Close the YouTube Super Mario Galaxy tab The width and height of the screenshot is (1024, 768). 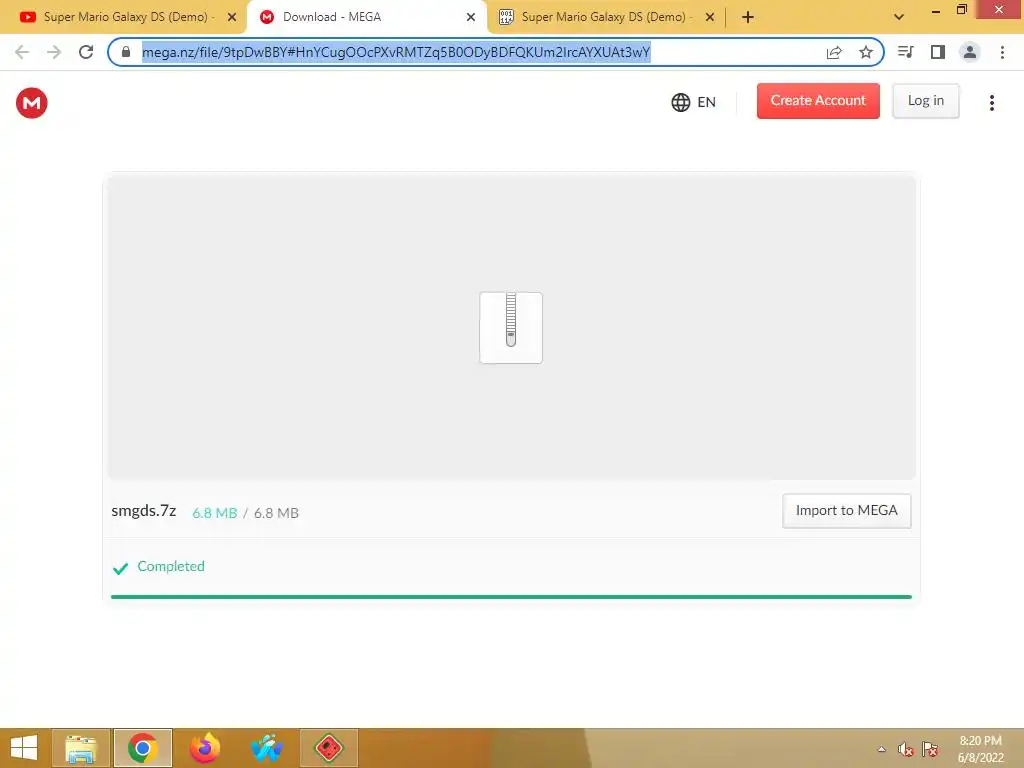coord(232,18)
